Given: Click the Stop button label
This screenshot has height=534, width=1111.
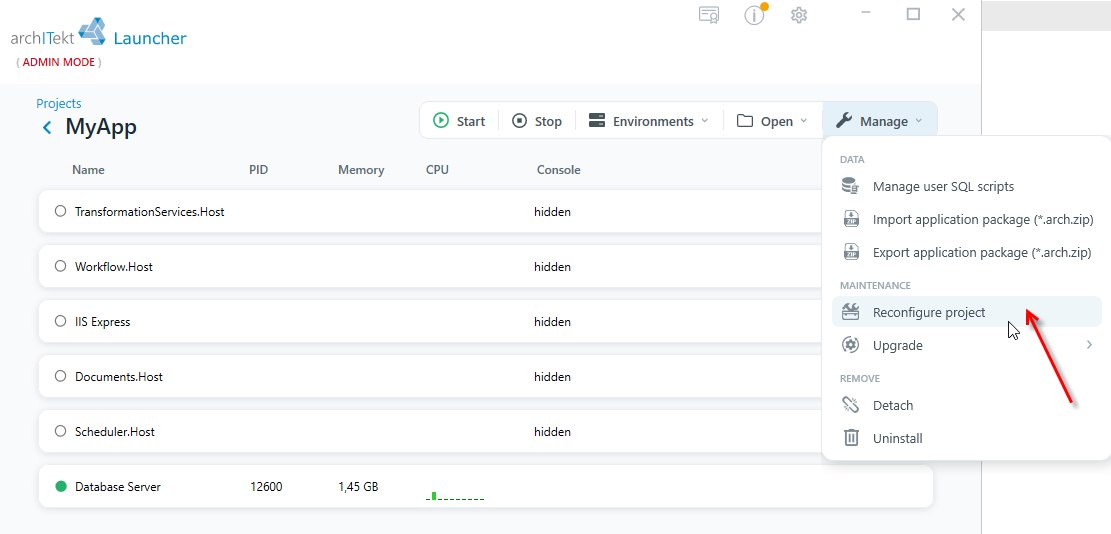Looking at the screenshot, I should (548, 121).
